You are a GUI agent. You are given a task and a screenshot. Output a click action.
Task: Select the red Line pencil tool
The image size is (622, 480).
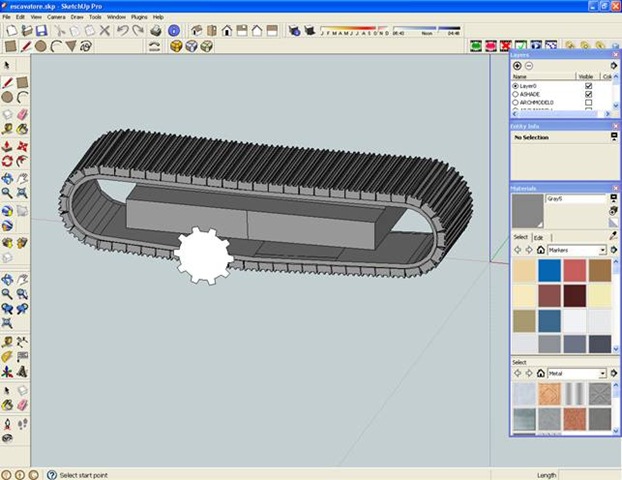click(x=7, y=83)
